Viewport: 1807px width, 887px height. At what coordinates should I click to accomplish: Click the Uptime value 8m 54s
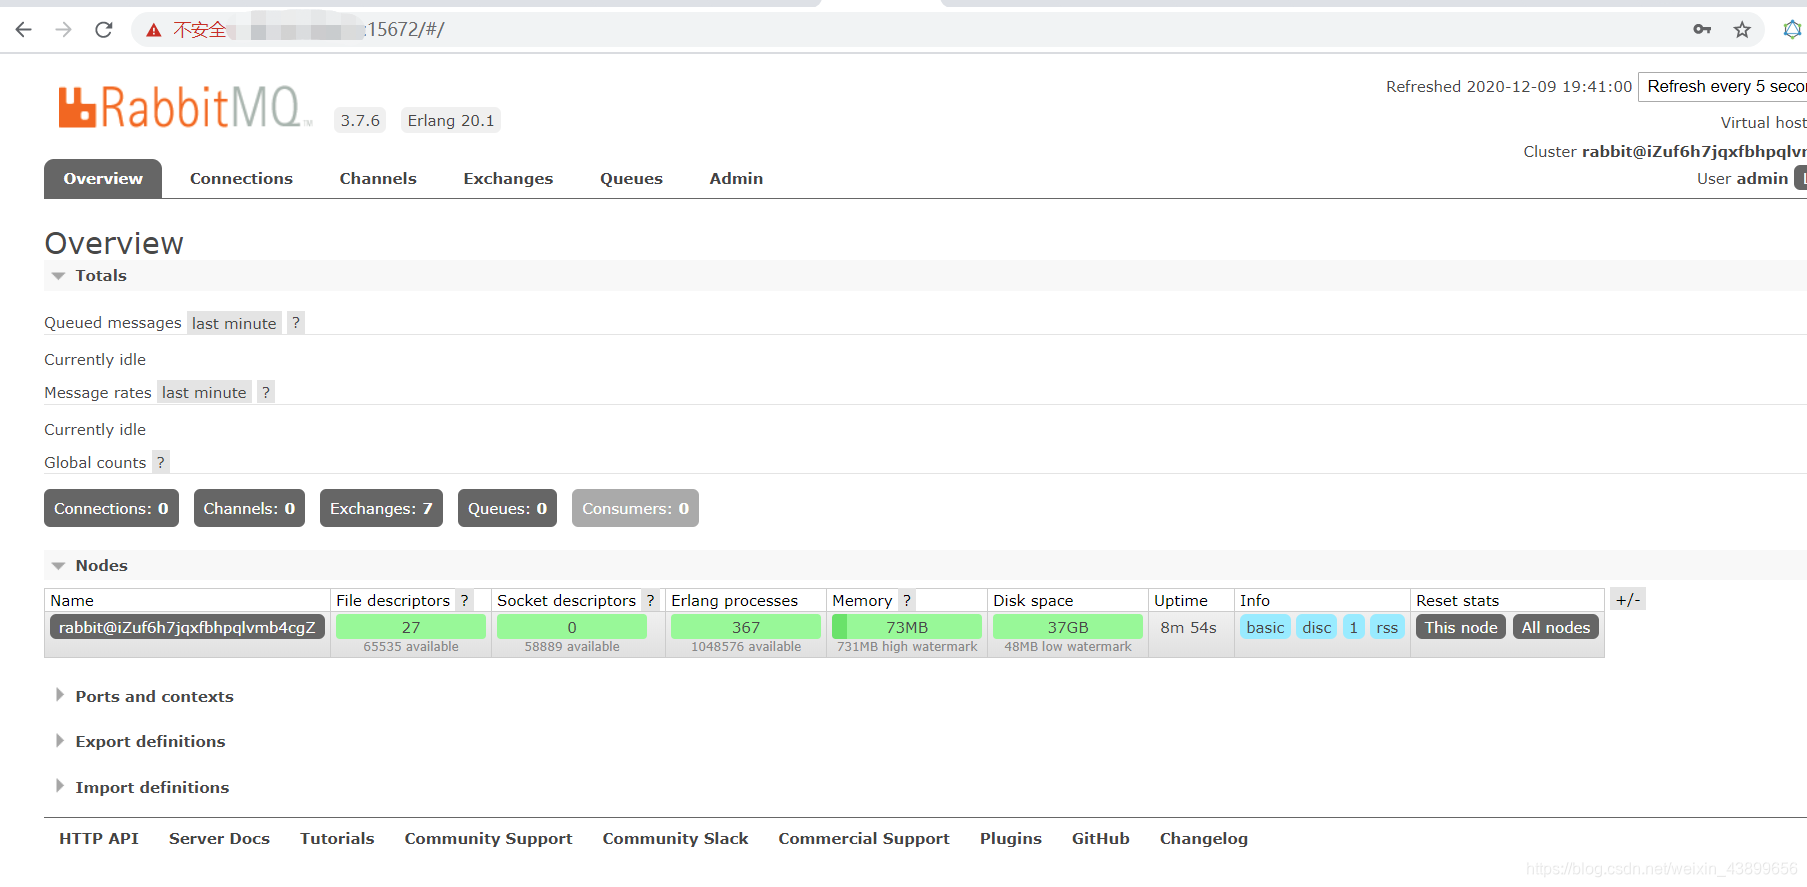coord(1188,627)
